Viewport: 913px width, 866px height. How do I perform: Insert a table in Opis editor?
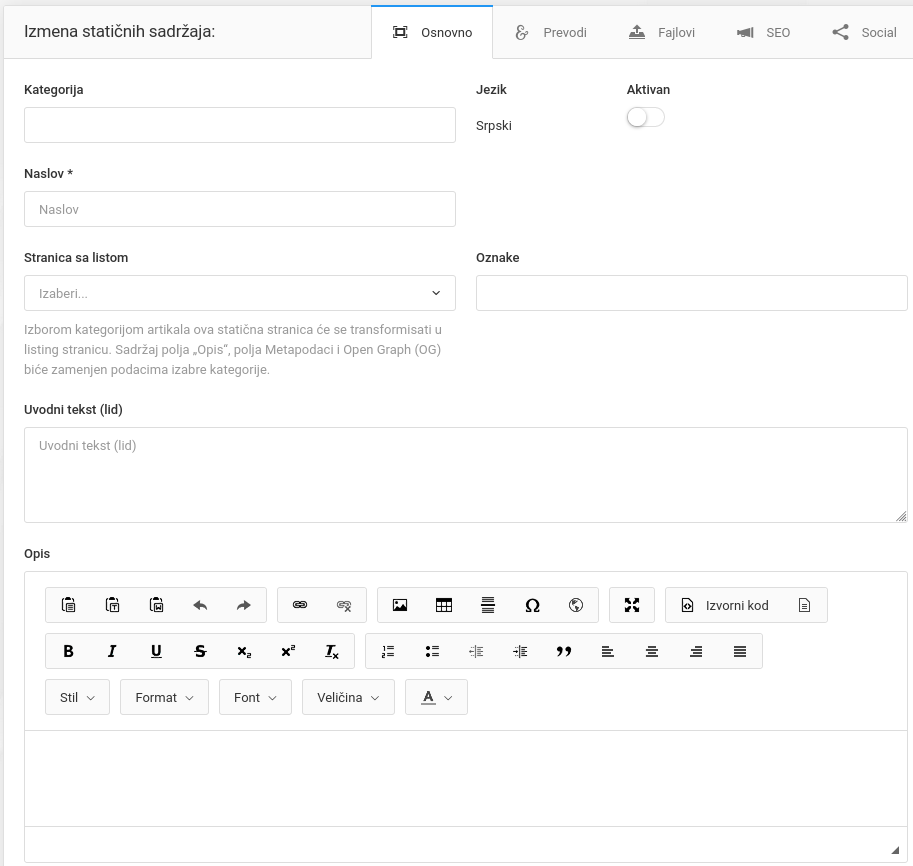coord(444,605)
